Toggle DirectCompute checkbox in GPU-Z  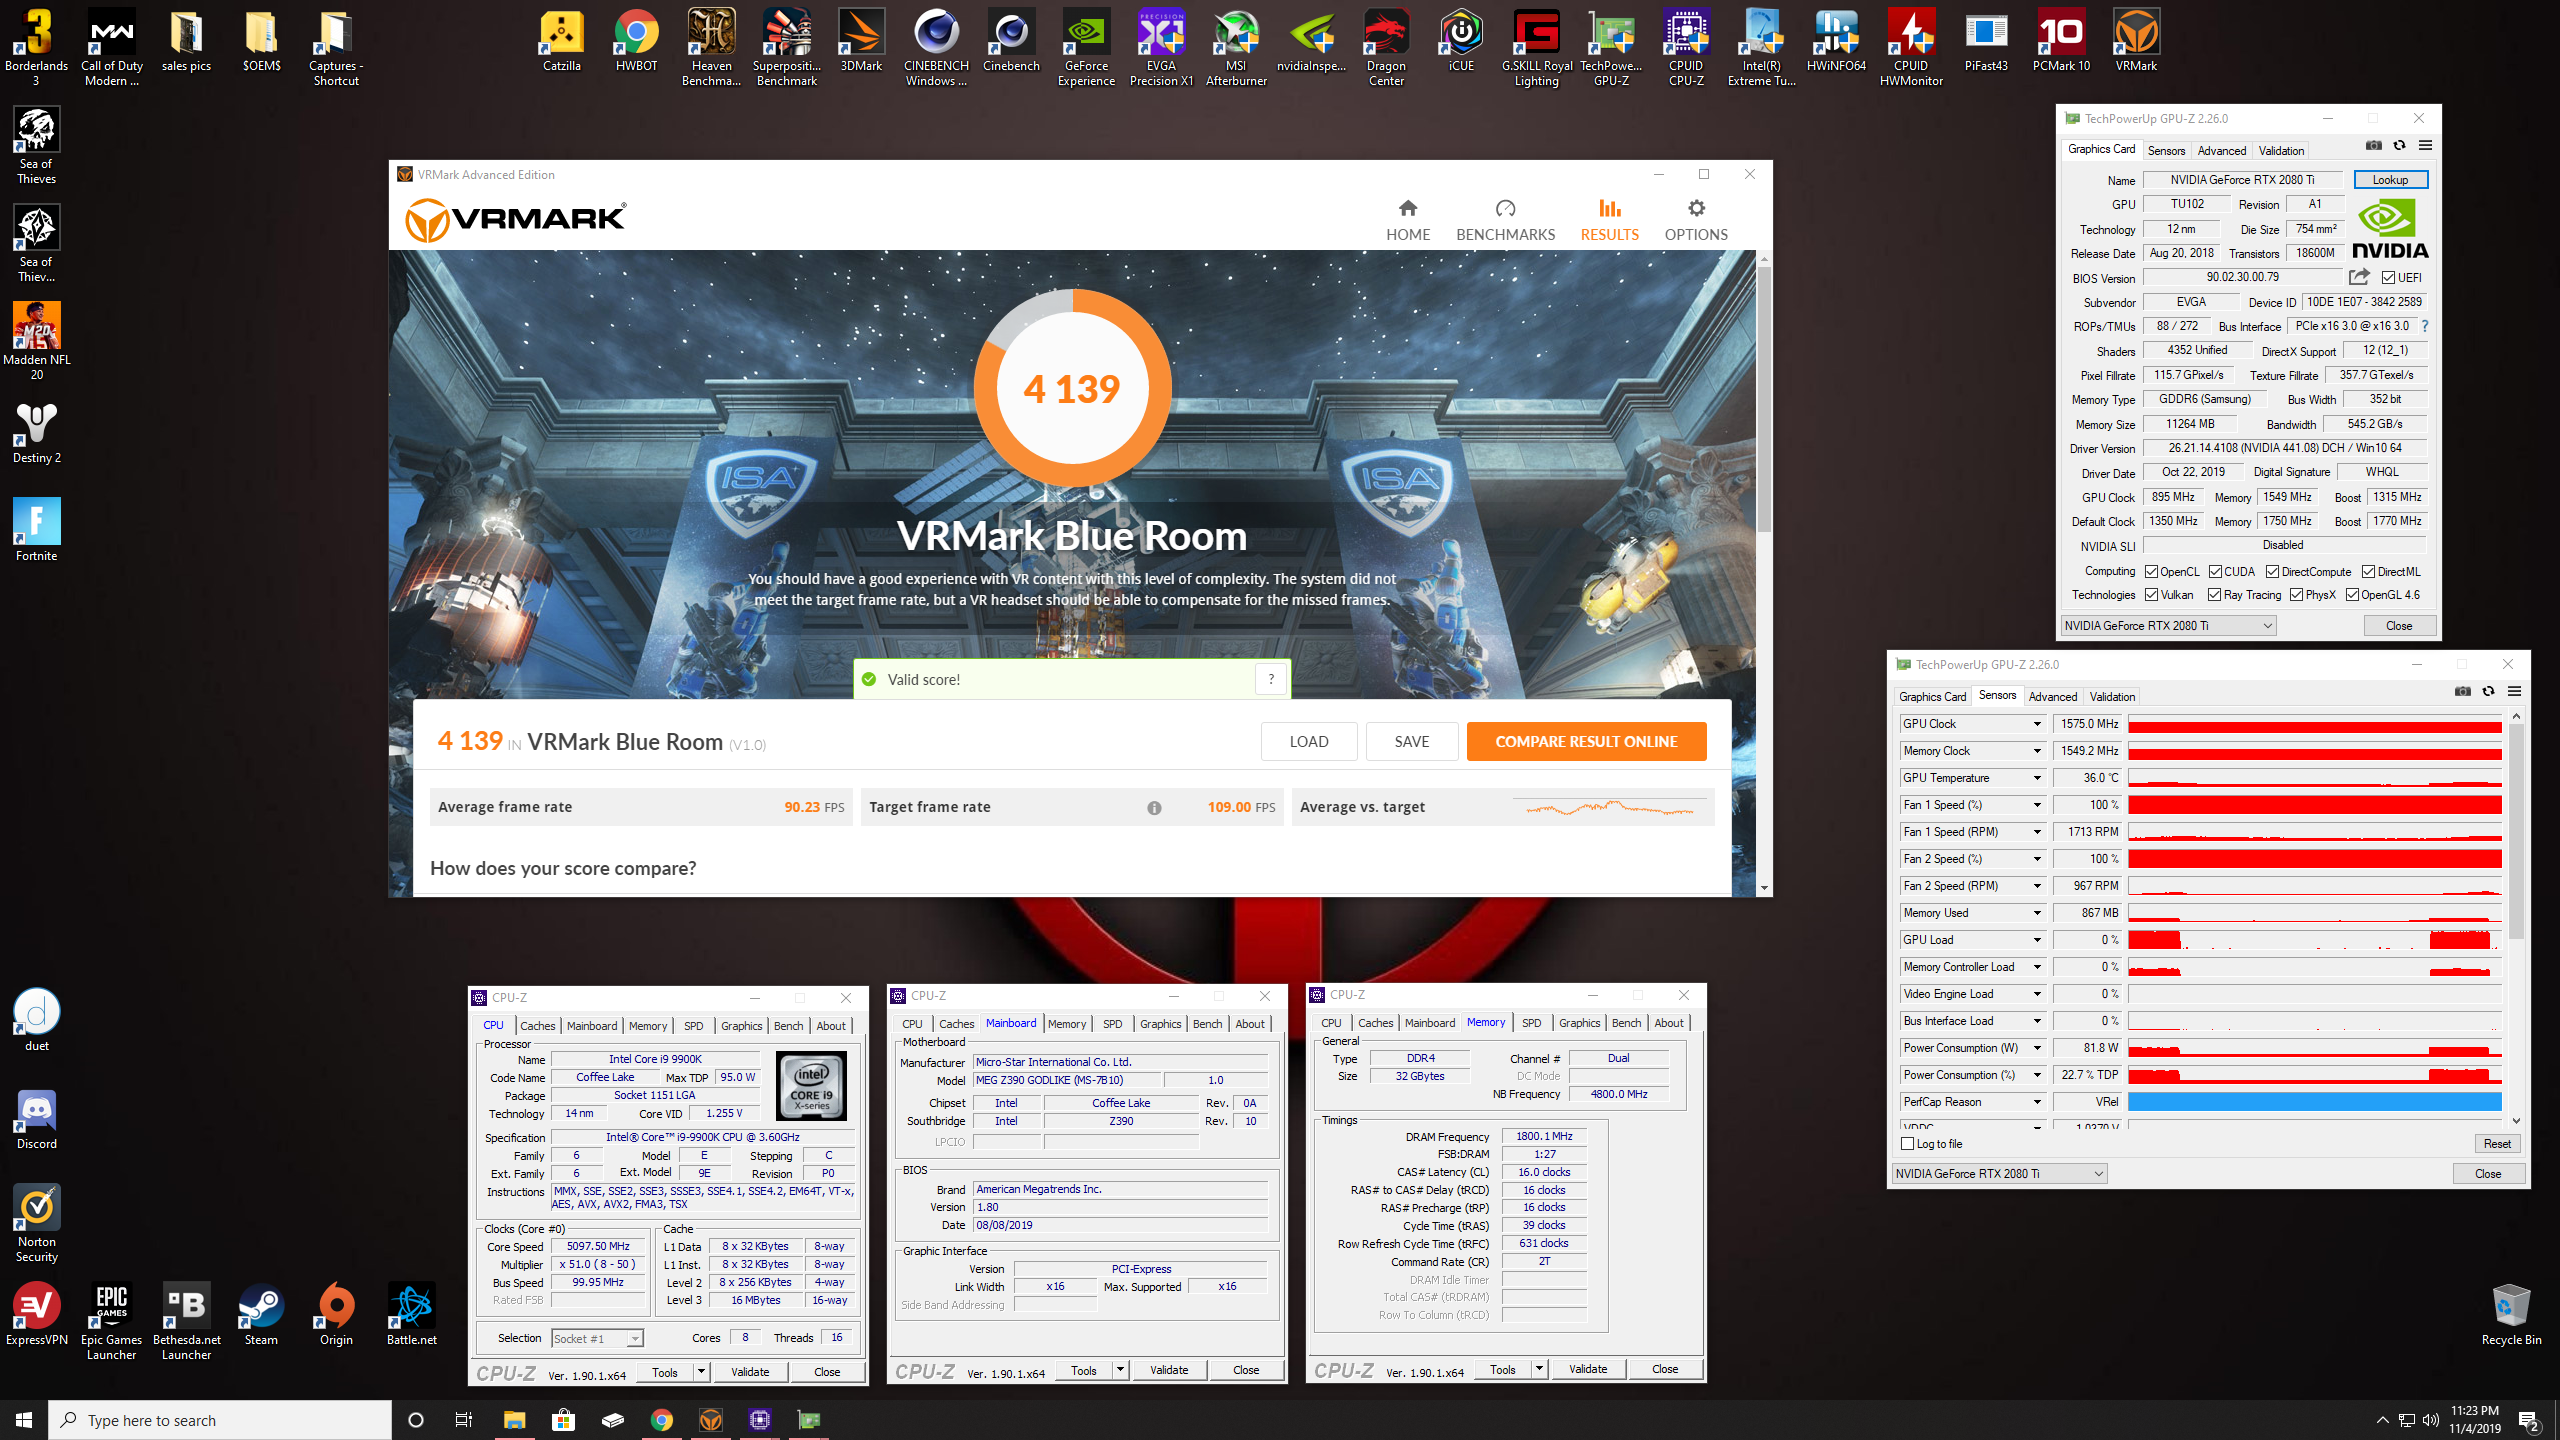pos(2272,572)
